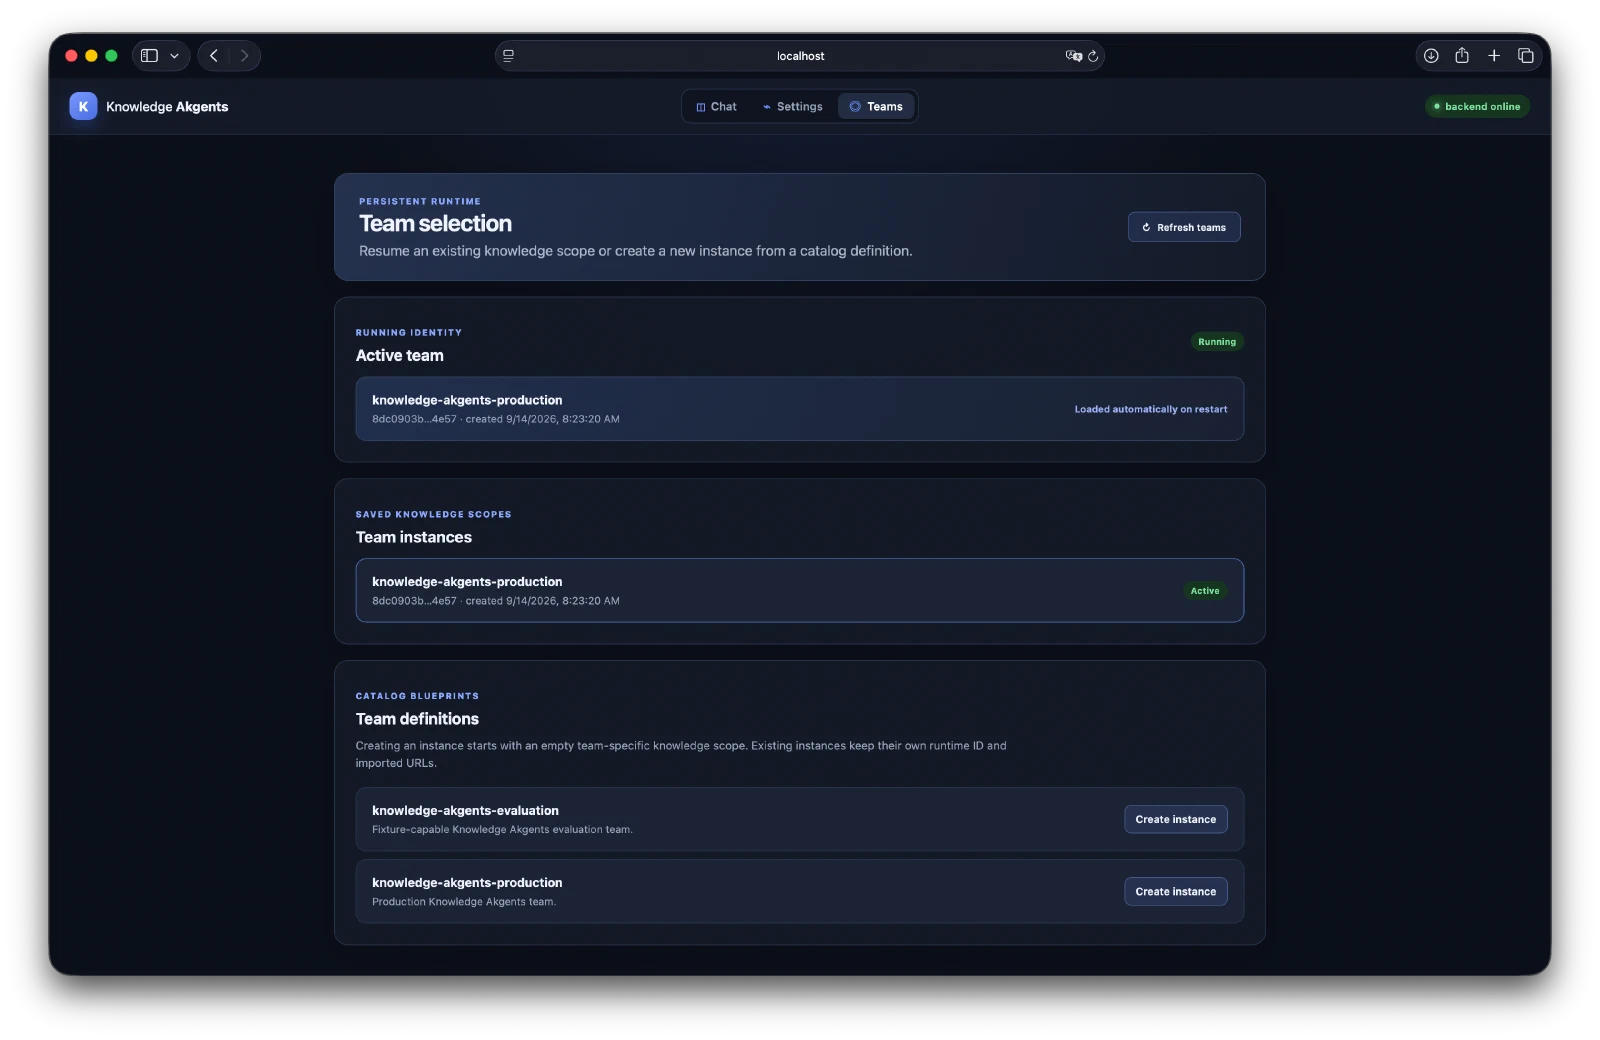Open the sidebar tab group dropdown chevron

tap(174, 56)
